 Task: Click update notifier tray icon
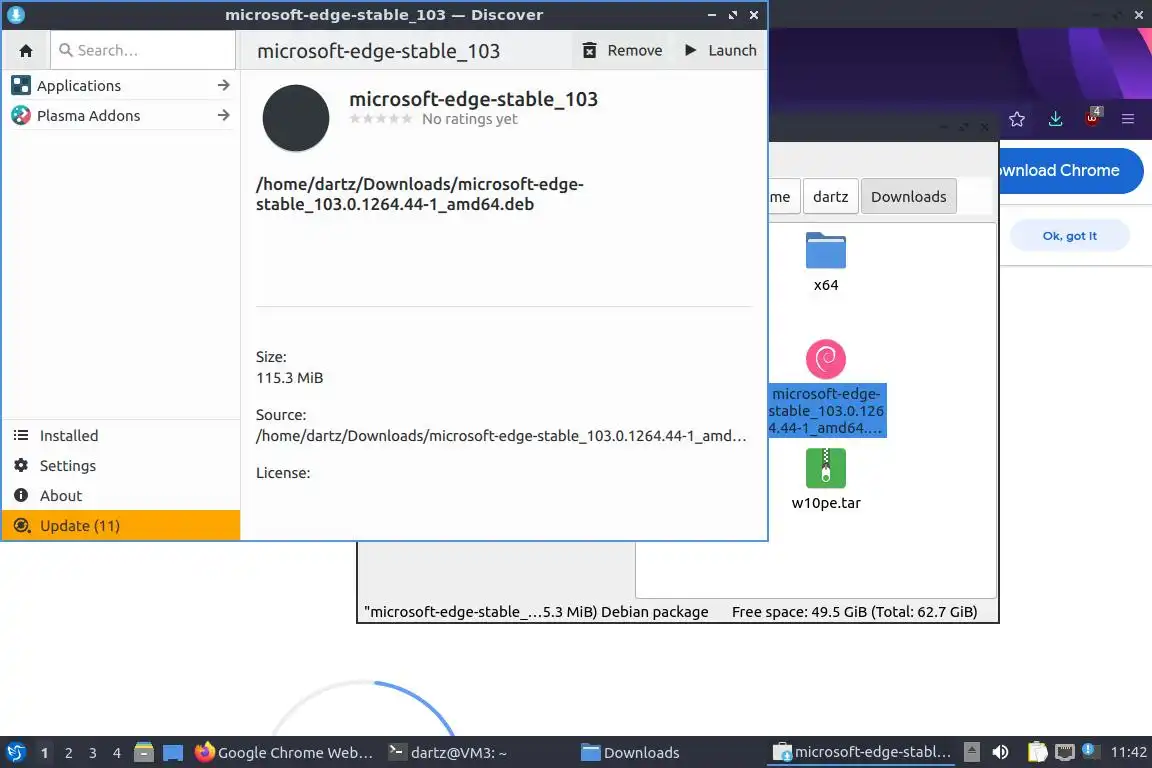1090,751
